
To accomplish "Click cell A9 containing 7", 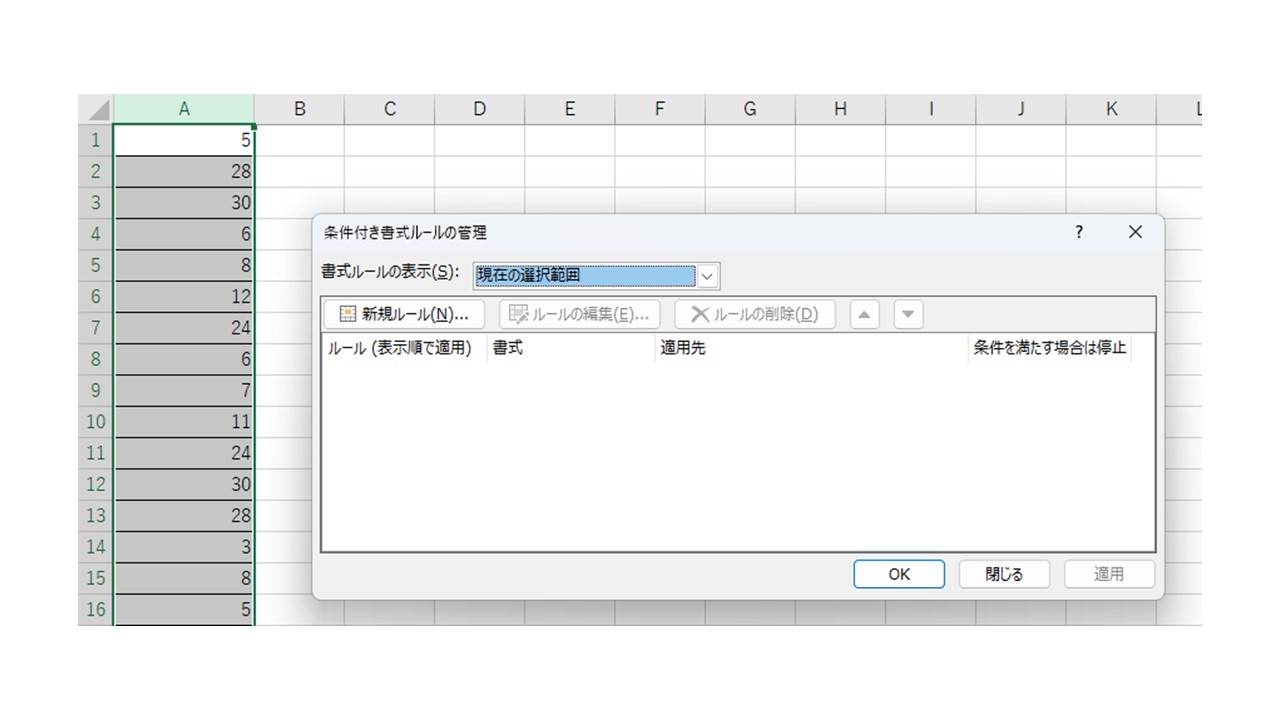I will pyautogui.click(x=184, y=390).
